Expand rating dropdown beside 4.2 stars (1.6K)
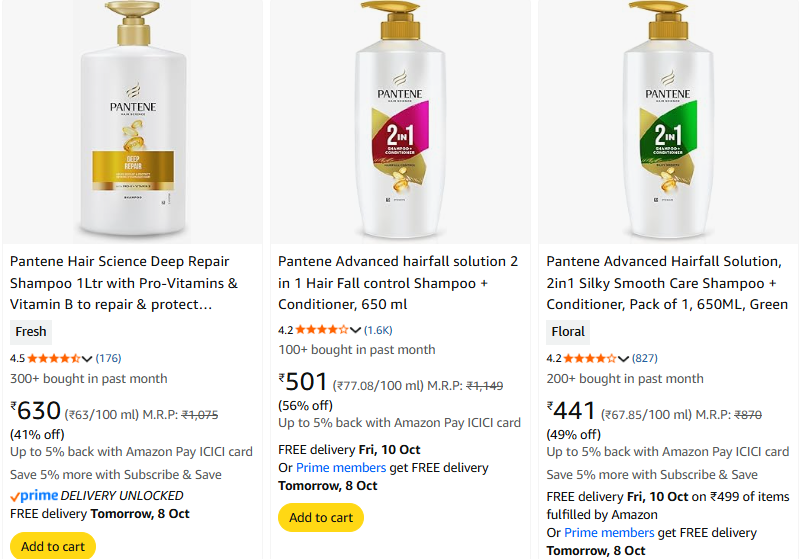The height and width of the screenshot is (559, 806). [x=355, y=329]
